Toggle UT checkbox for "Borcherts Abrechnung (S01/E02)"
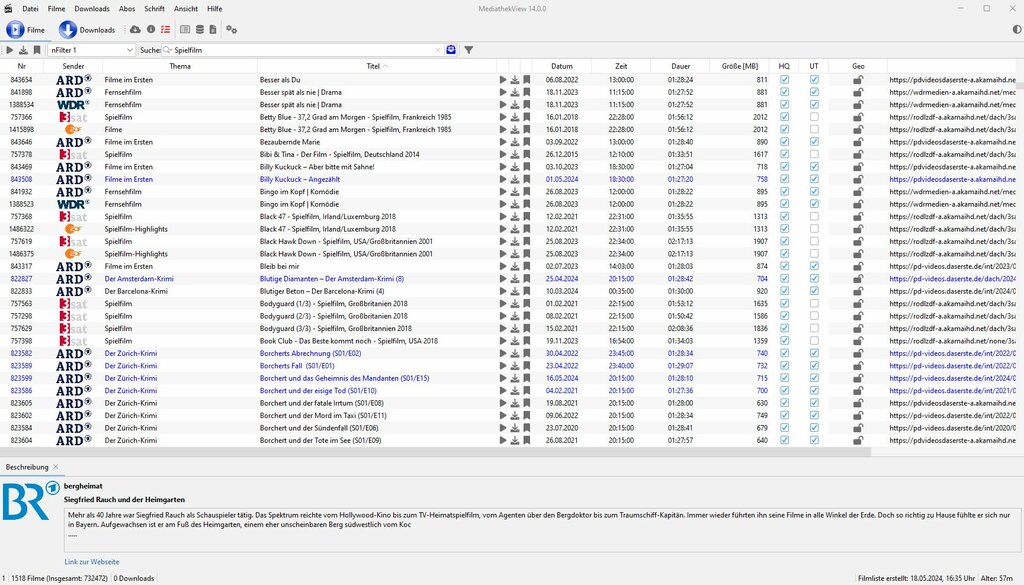The width and height of the screenshot is (1024, 585). (814, 353)
